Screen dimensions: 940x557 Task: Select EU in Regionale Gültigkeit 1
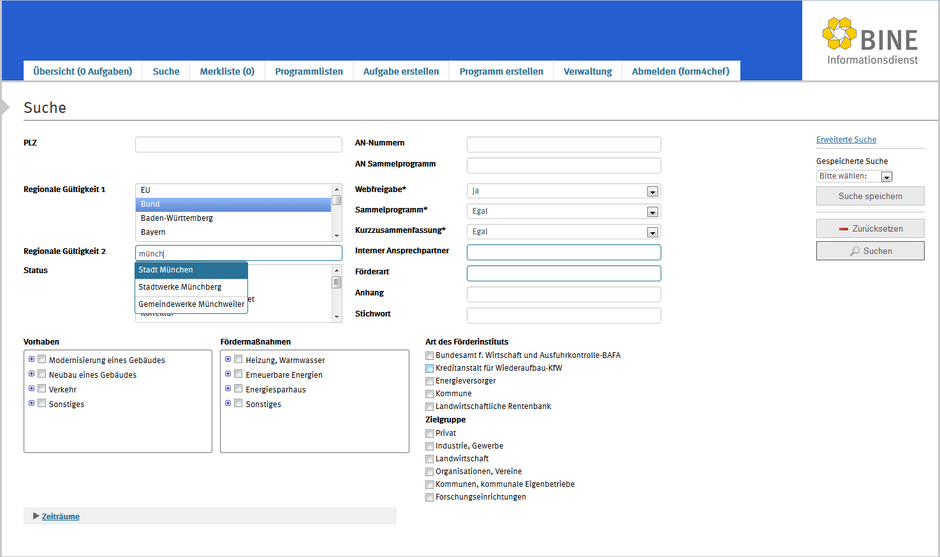pyautogui.click(x=233, y=190)
